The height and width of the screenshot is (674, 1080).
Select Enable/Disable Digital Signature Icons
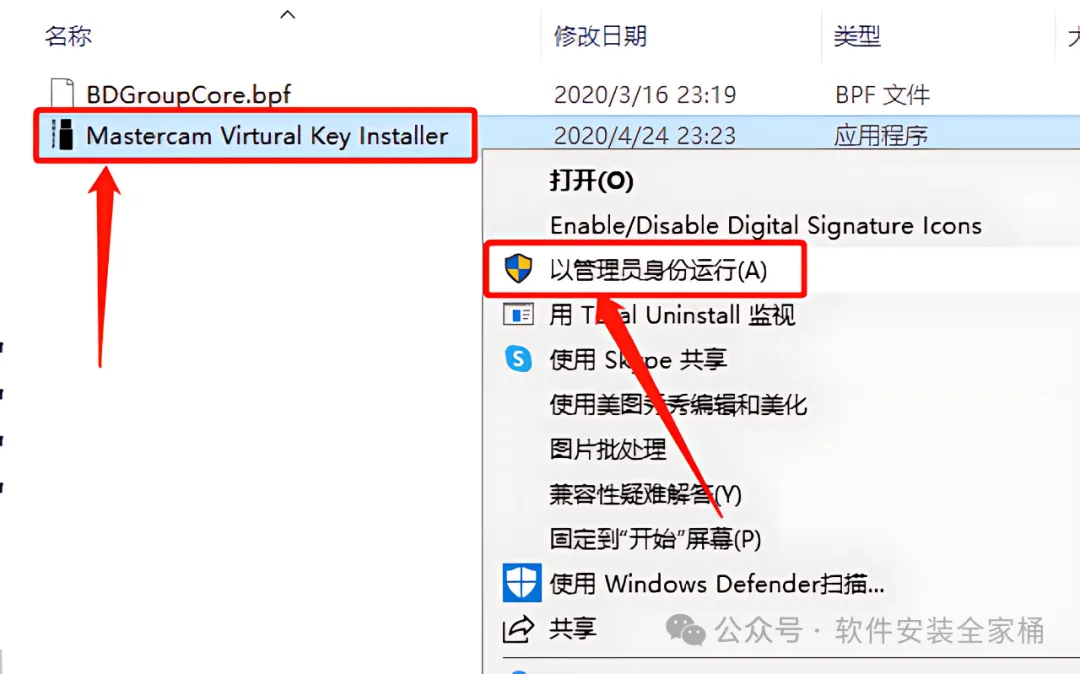[765, 226]
